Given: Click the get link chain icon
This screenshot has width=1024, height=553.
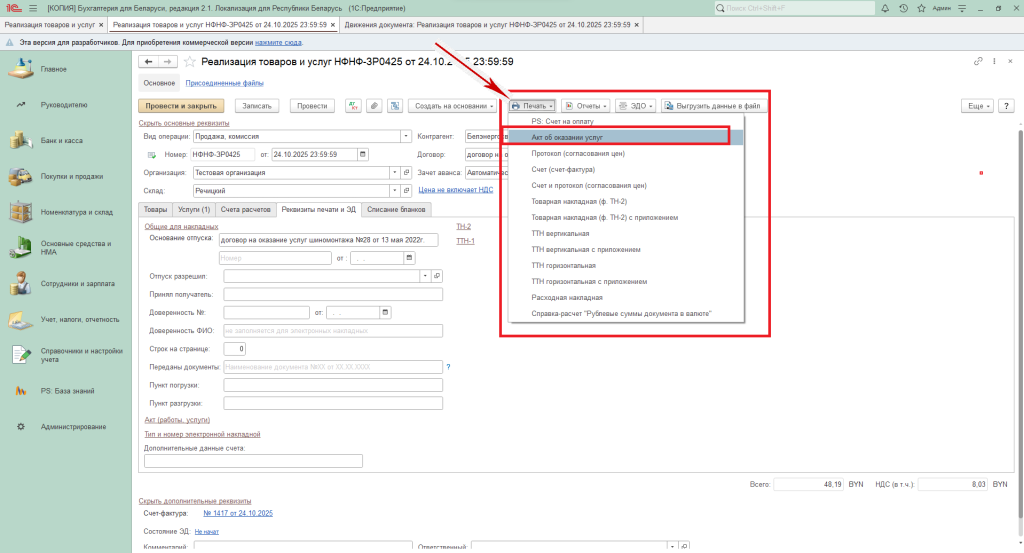Looking at the screenshot, I should click(979, 62).
